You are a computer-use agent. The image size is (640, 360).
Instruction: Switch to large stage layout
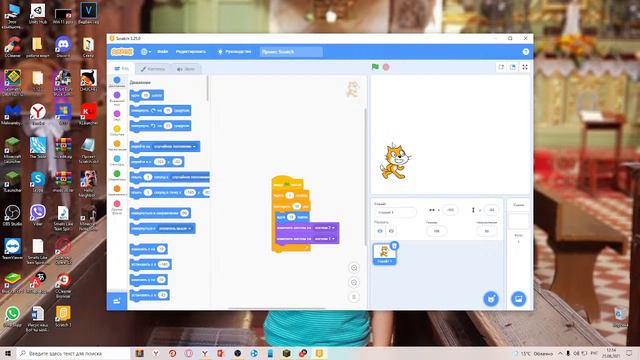[513, 67]
